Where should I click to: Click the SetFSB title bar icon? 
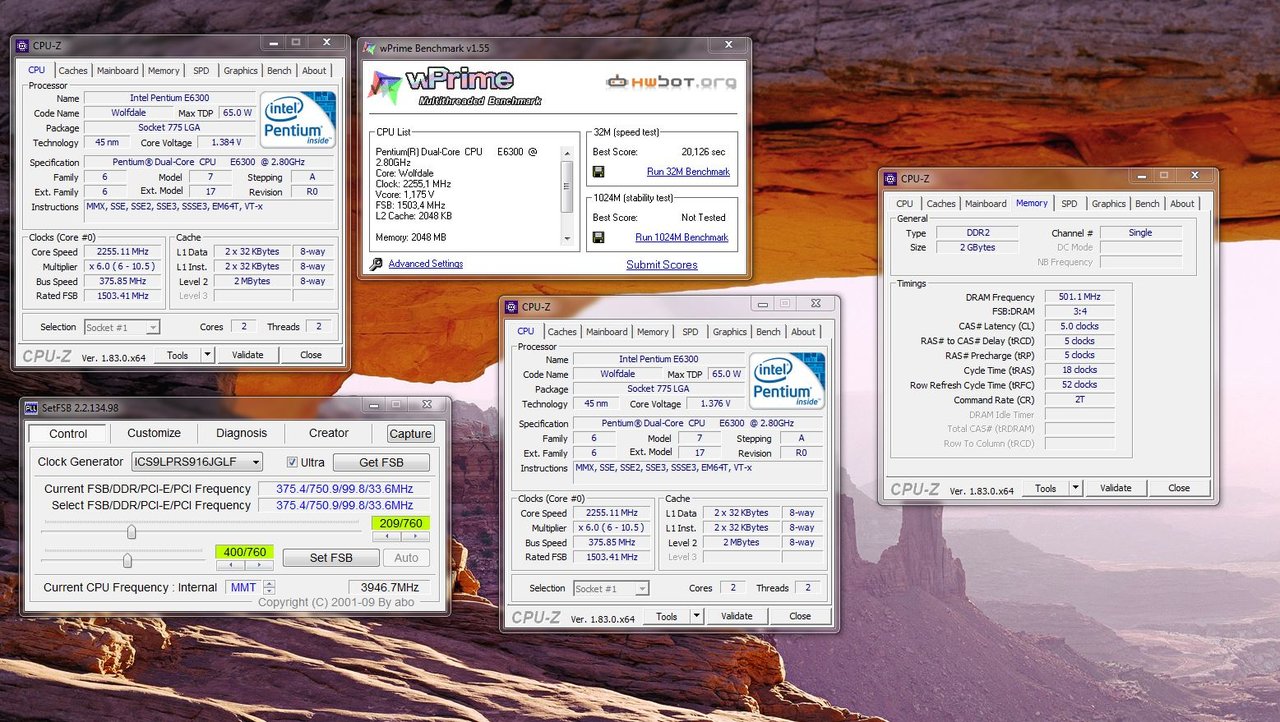[x=32, y=408]
